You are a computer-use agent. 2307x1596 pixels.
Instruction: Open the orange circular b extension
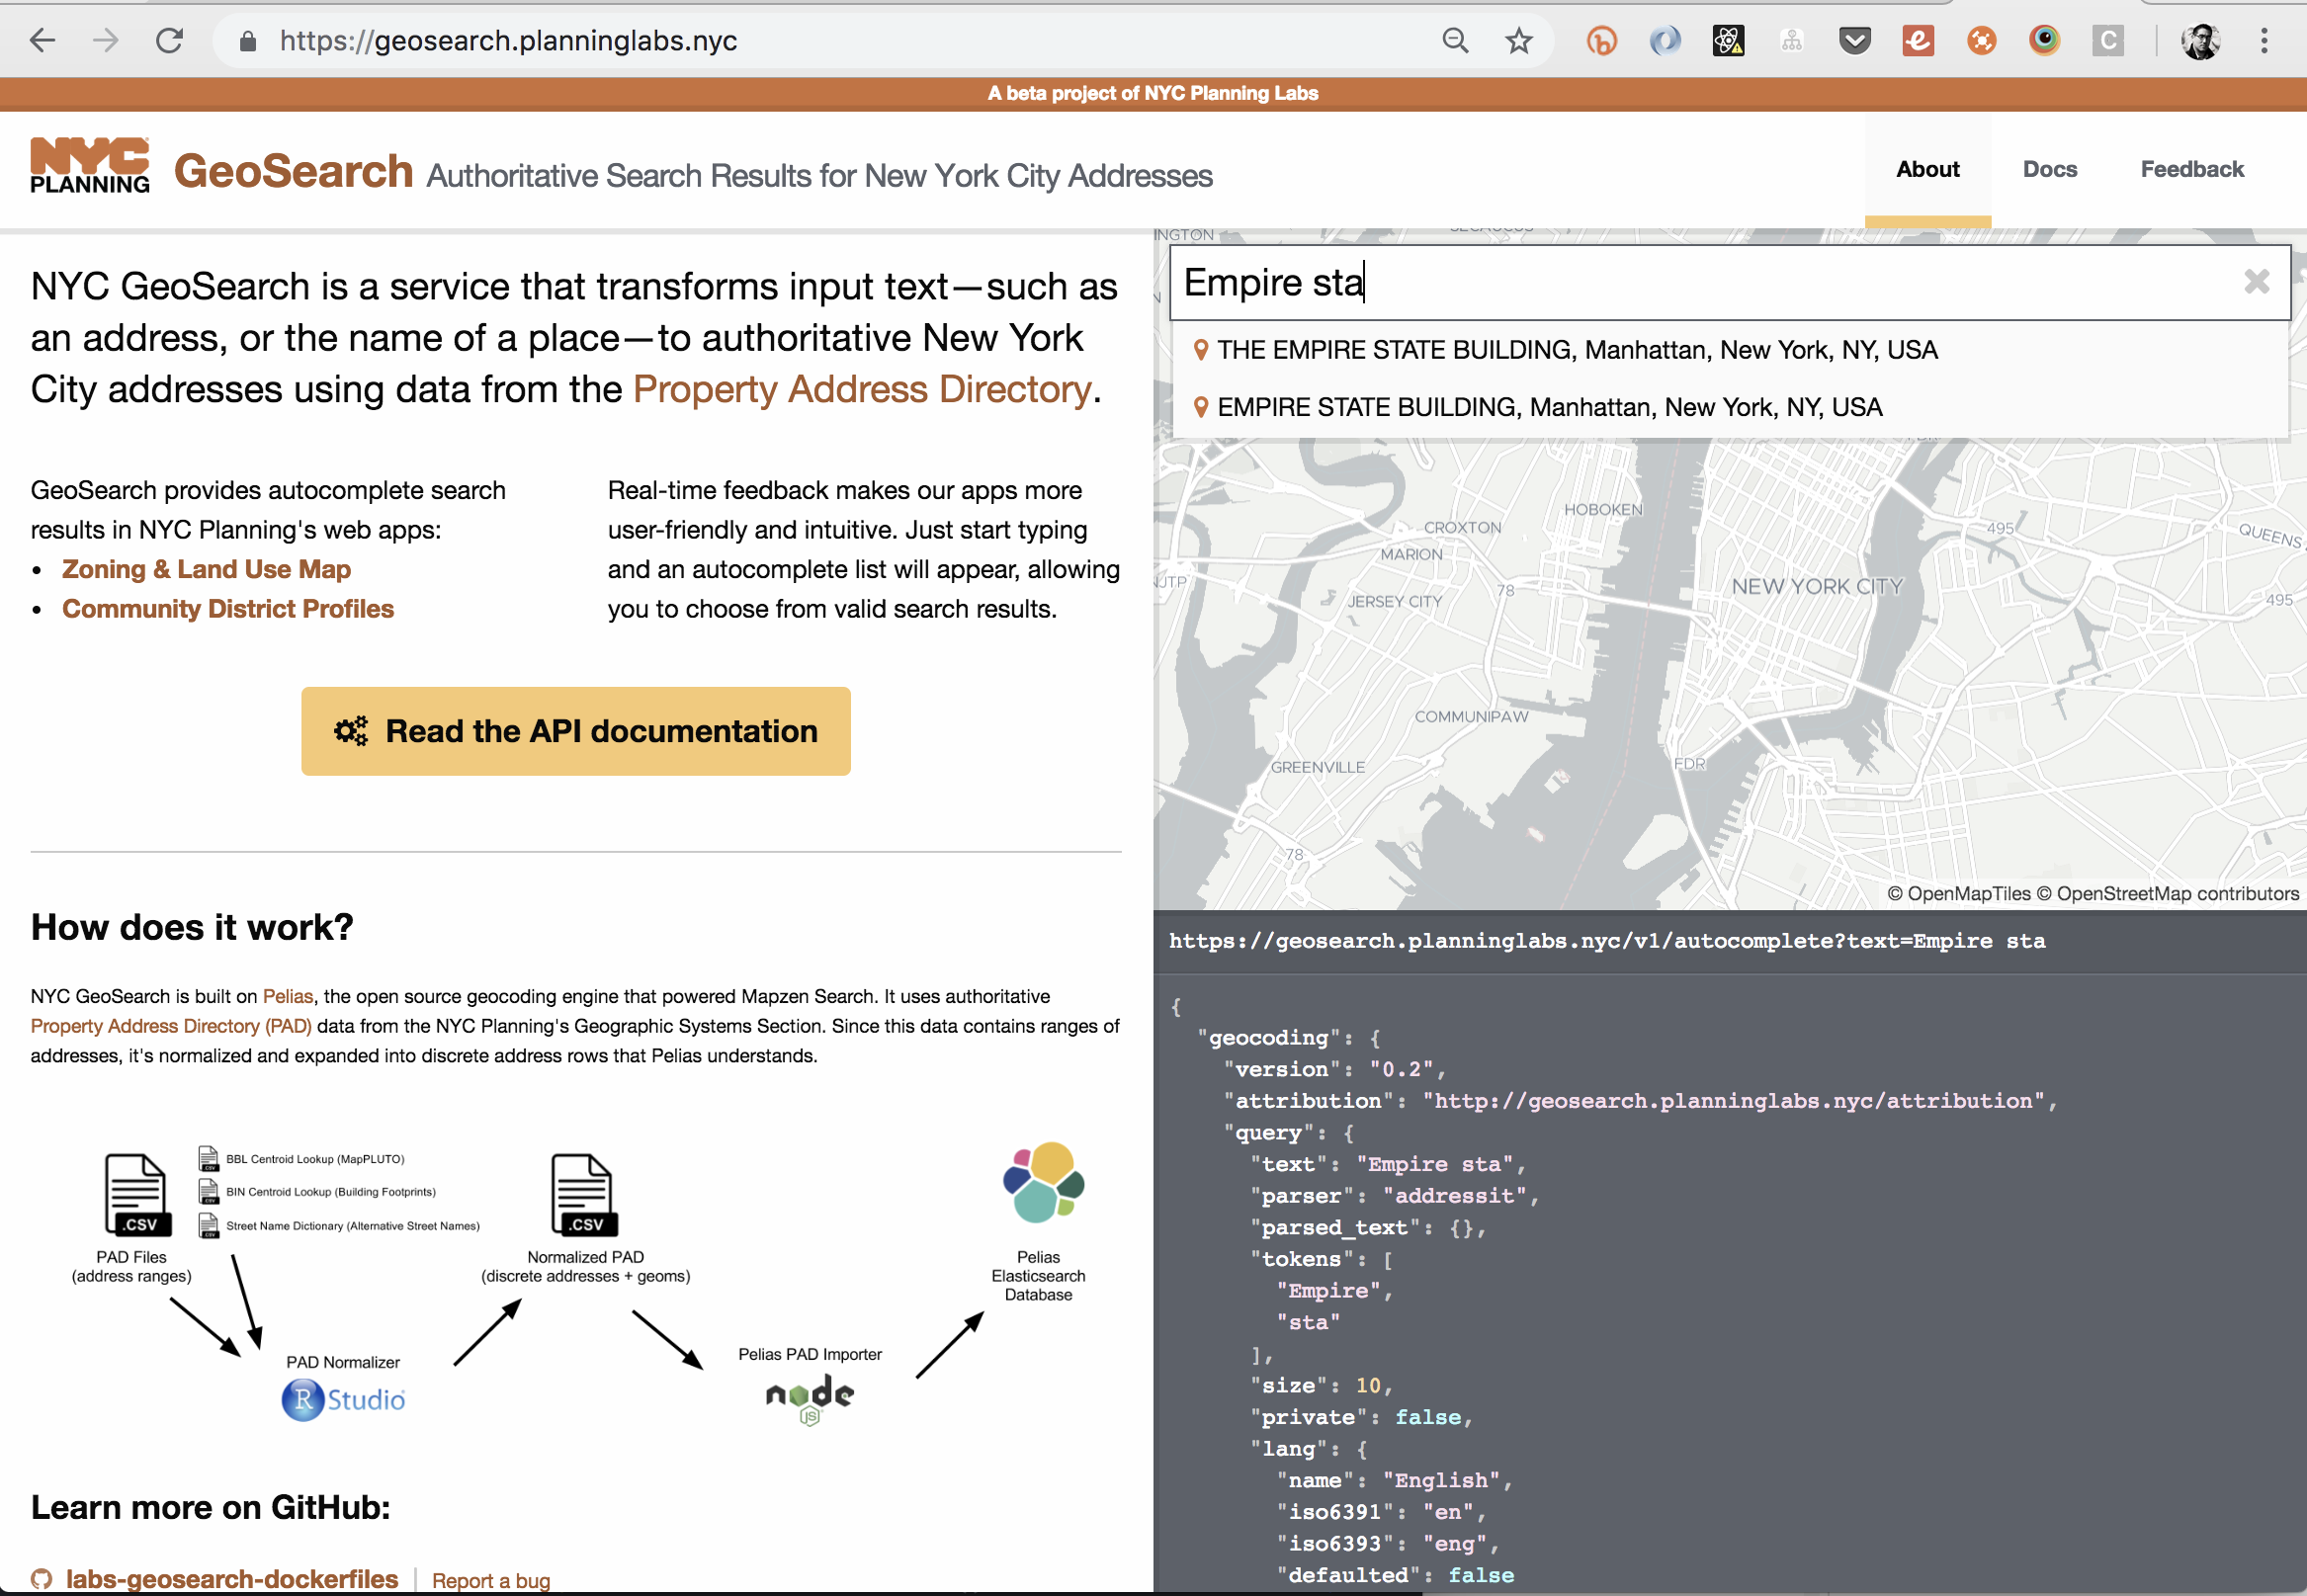click(1601, 41)
